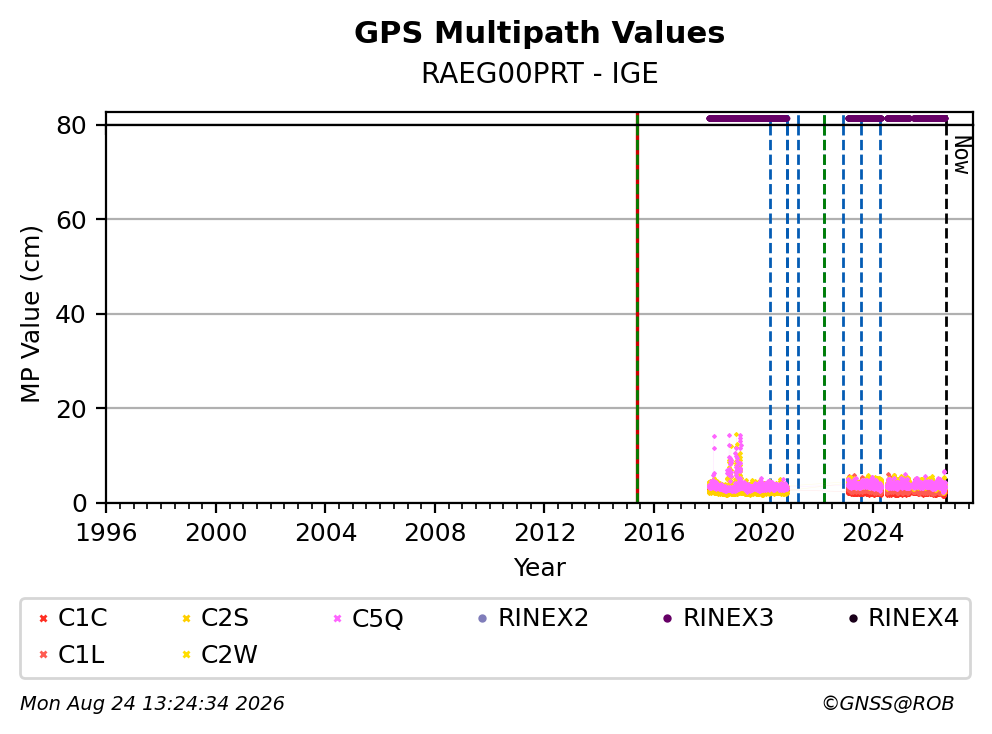Click the MP Value (cm) axis label
This screenshot has width=992, height=734.
[30, 314]
